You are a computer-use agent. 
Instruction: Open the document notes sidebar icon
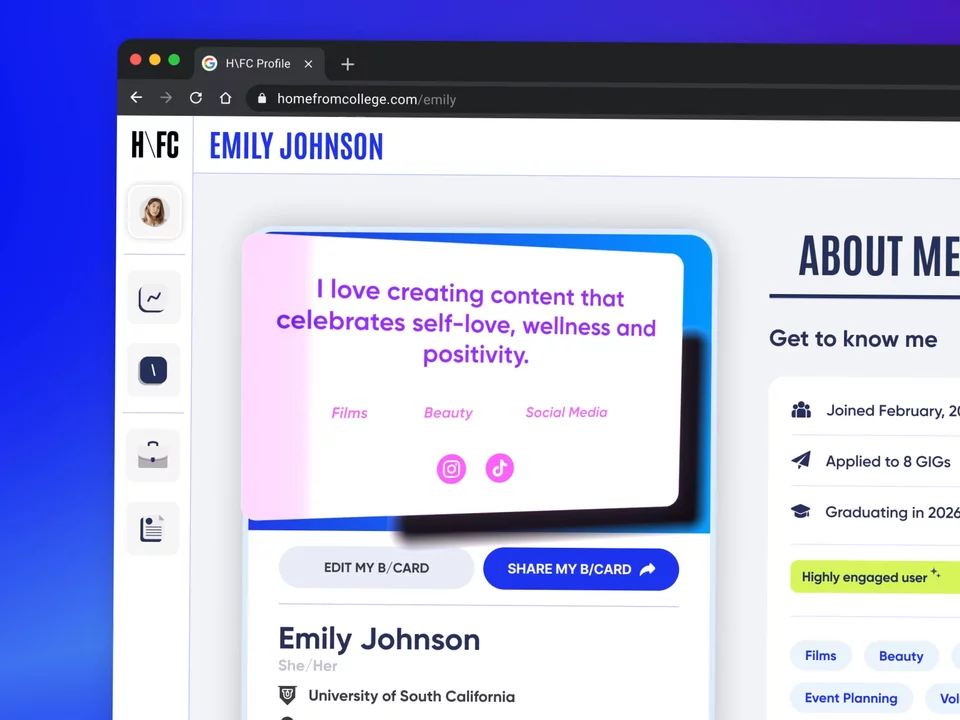click(152, 529)
